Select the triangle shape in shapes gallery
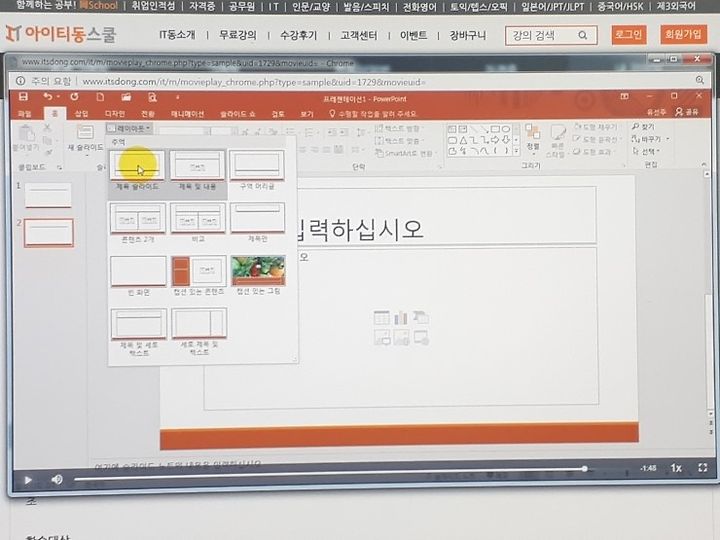The width and height of the screenshot is (720, 540). [463, 140]
